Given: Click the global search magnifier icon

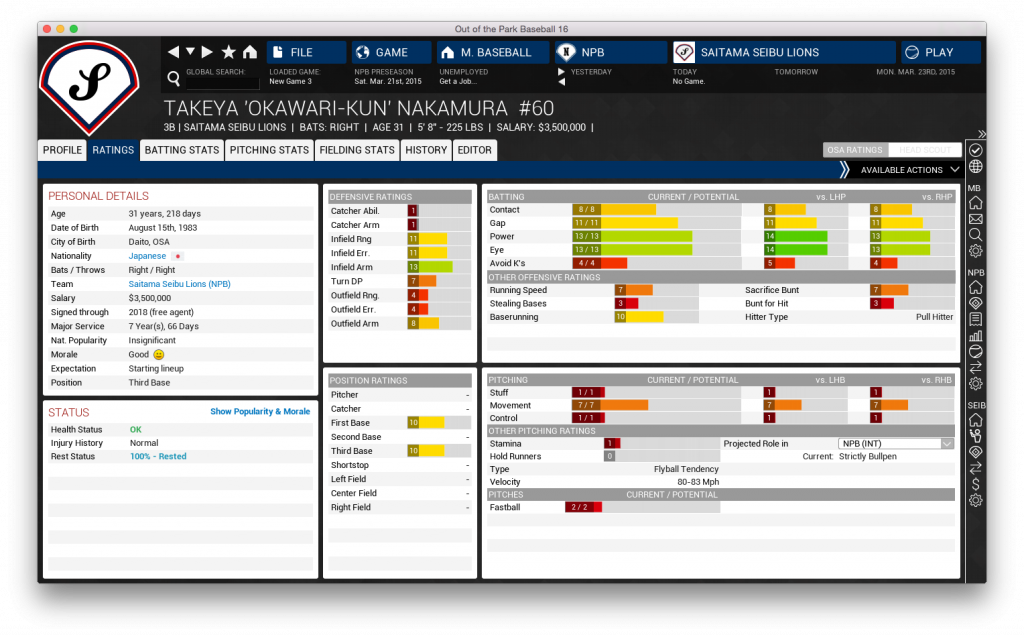Looking at the screenshot, I should 174,78.
